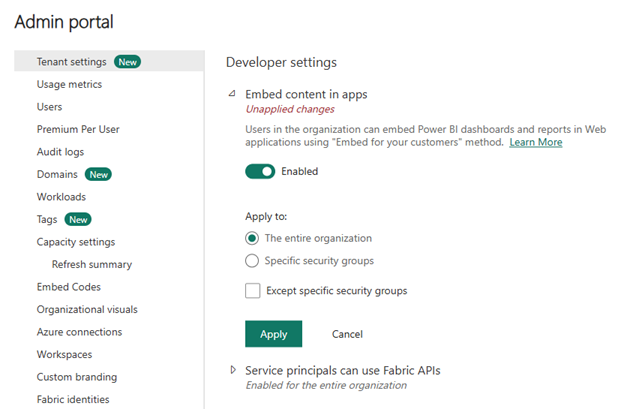This screenshot has width=624, height=409.
Task: Open Organizational visuals settings
Action: (87, 310)
